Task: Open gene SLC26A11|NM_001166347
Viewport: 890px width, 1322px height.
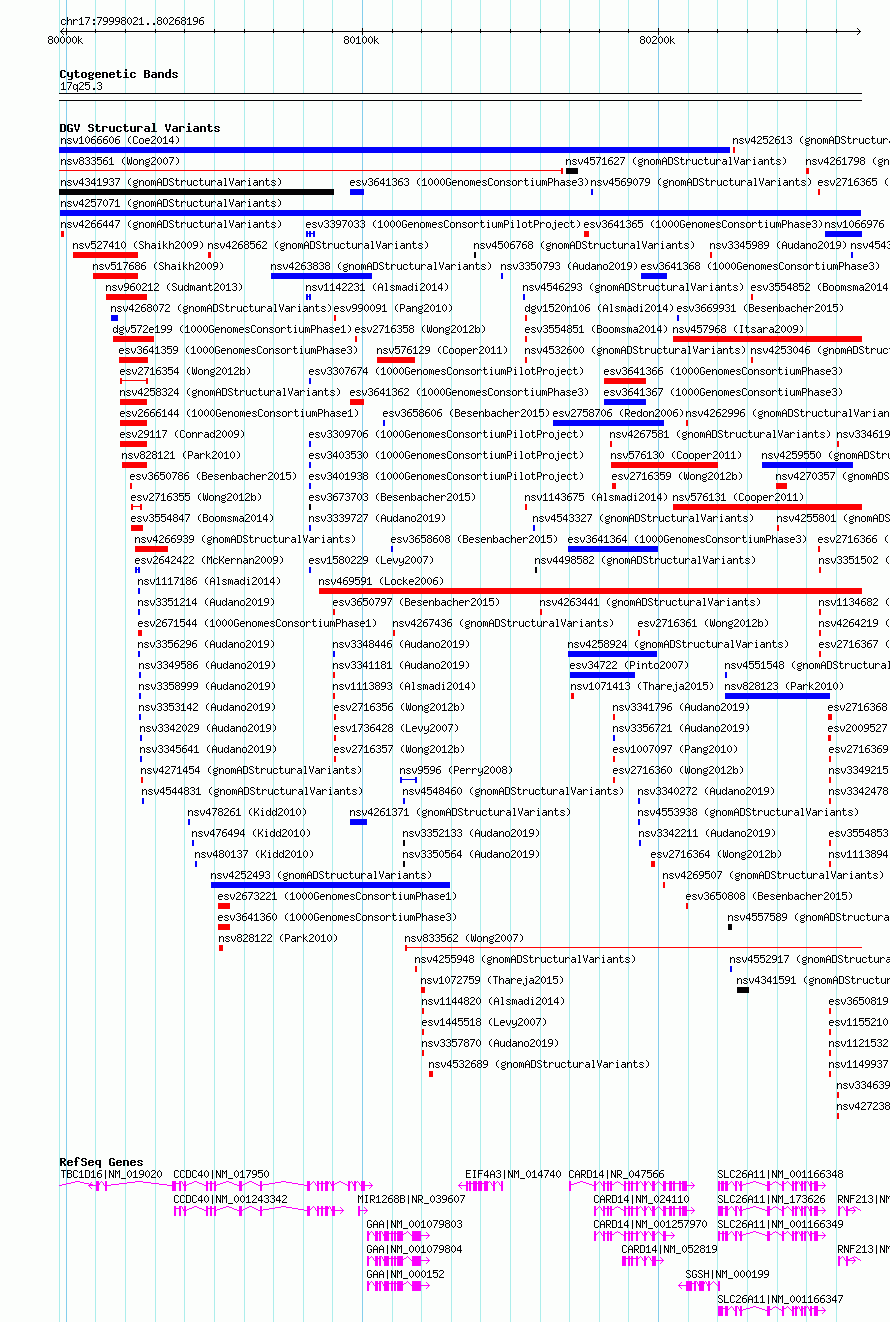Action: pyautogui.click(x=780, y=1299)
